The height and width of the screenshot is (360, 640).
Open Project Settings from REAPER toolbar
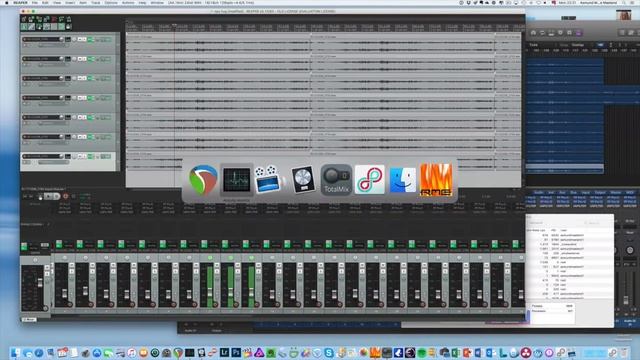(47, 19)
